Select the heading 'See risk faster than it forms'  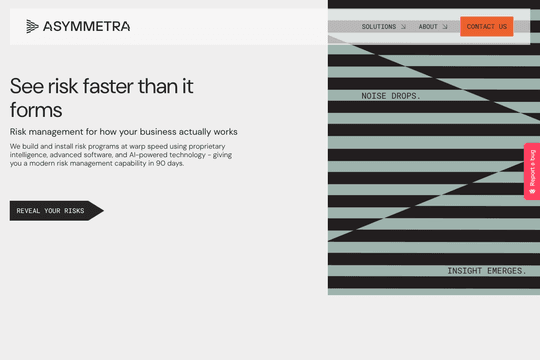[x=102, y=98]
